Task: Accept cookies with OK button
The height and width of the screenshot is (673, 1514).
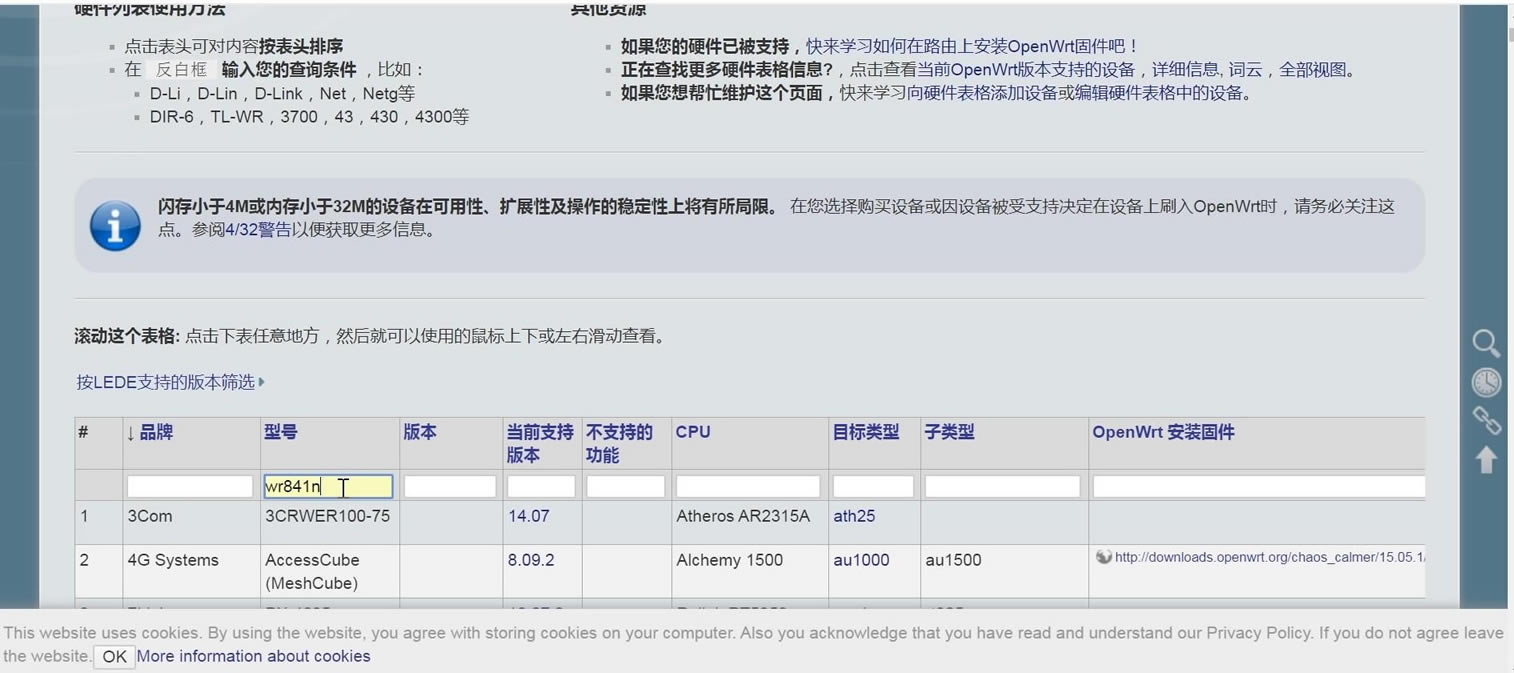Action: tap(114, 657)
